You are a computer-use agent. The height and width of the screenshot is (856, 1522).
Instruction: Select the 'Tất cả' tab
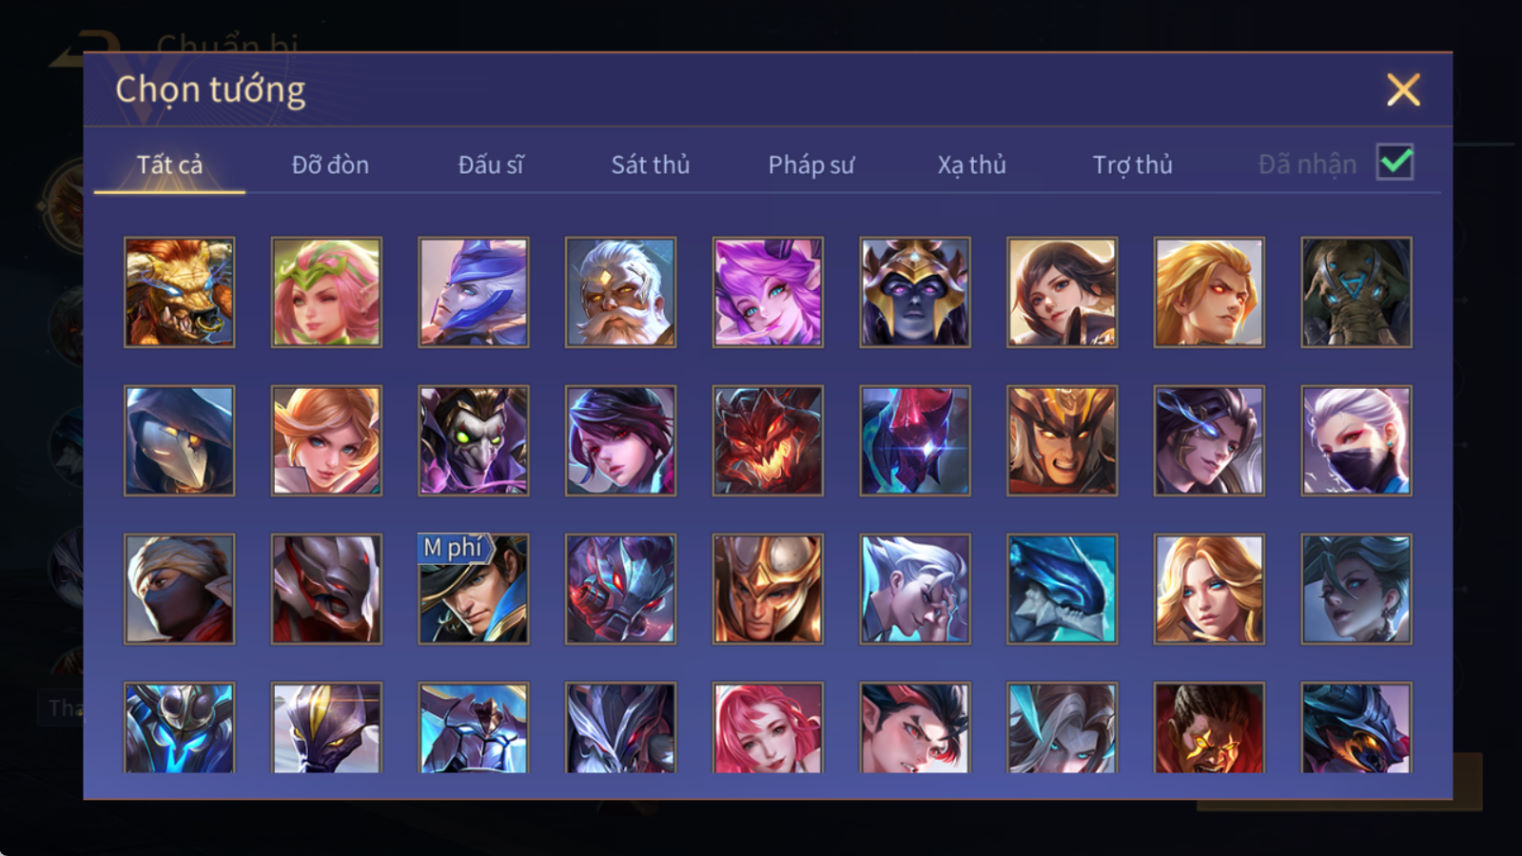(x=169, y=164)
